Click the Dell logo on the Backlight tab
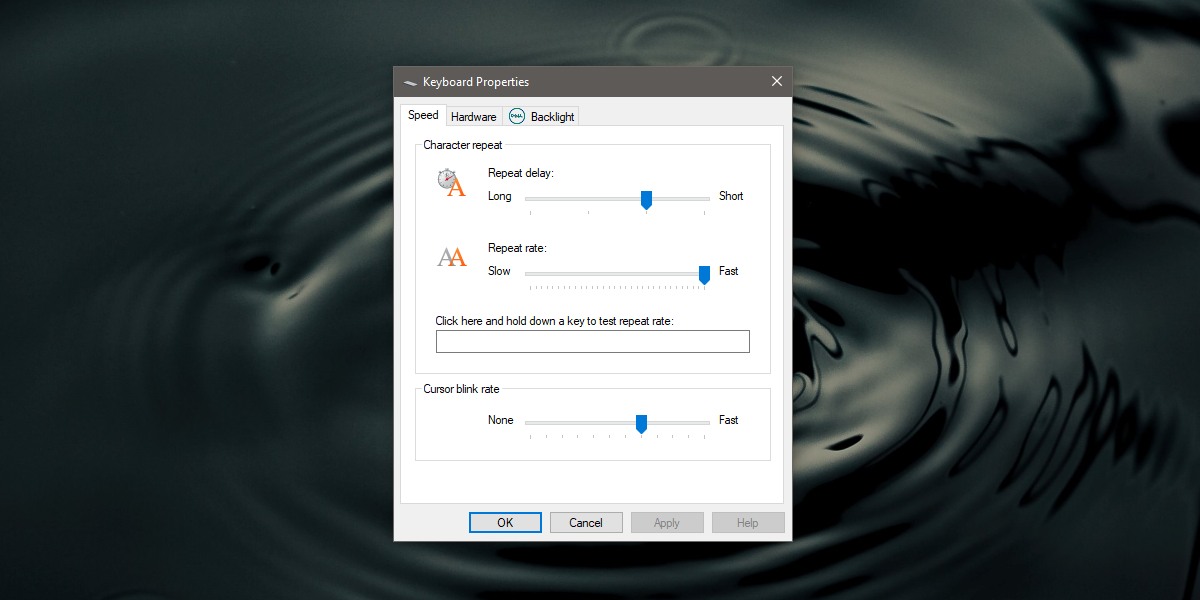Image resolution: width=1200 pixels, height=600 pixels. coord(517,116)
